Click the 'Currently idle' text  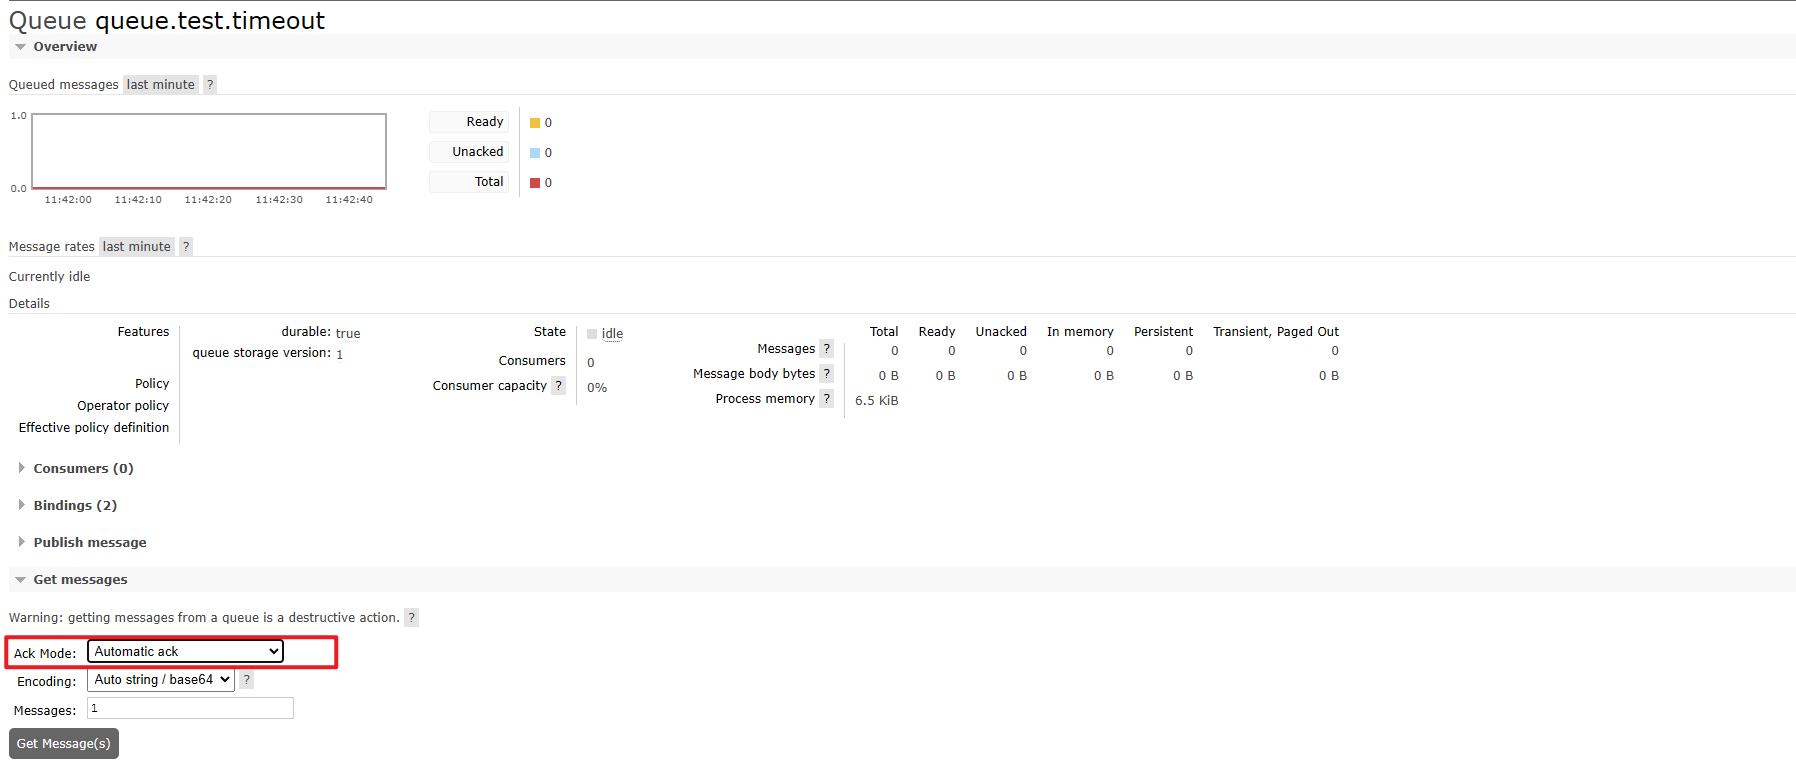point(50,277)
